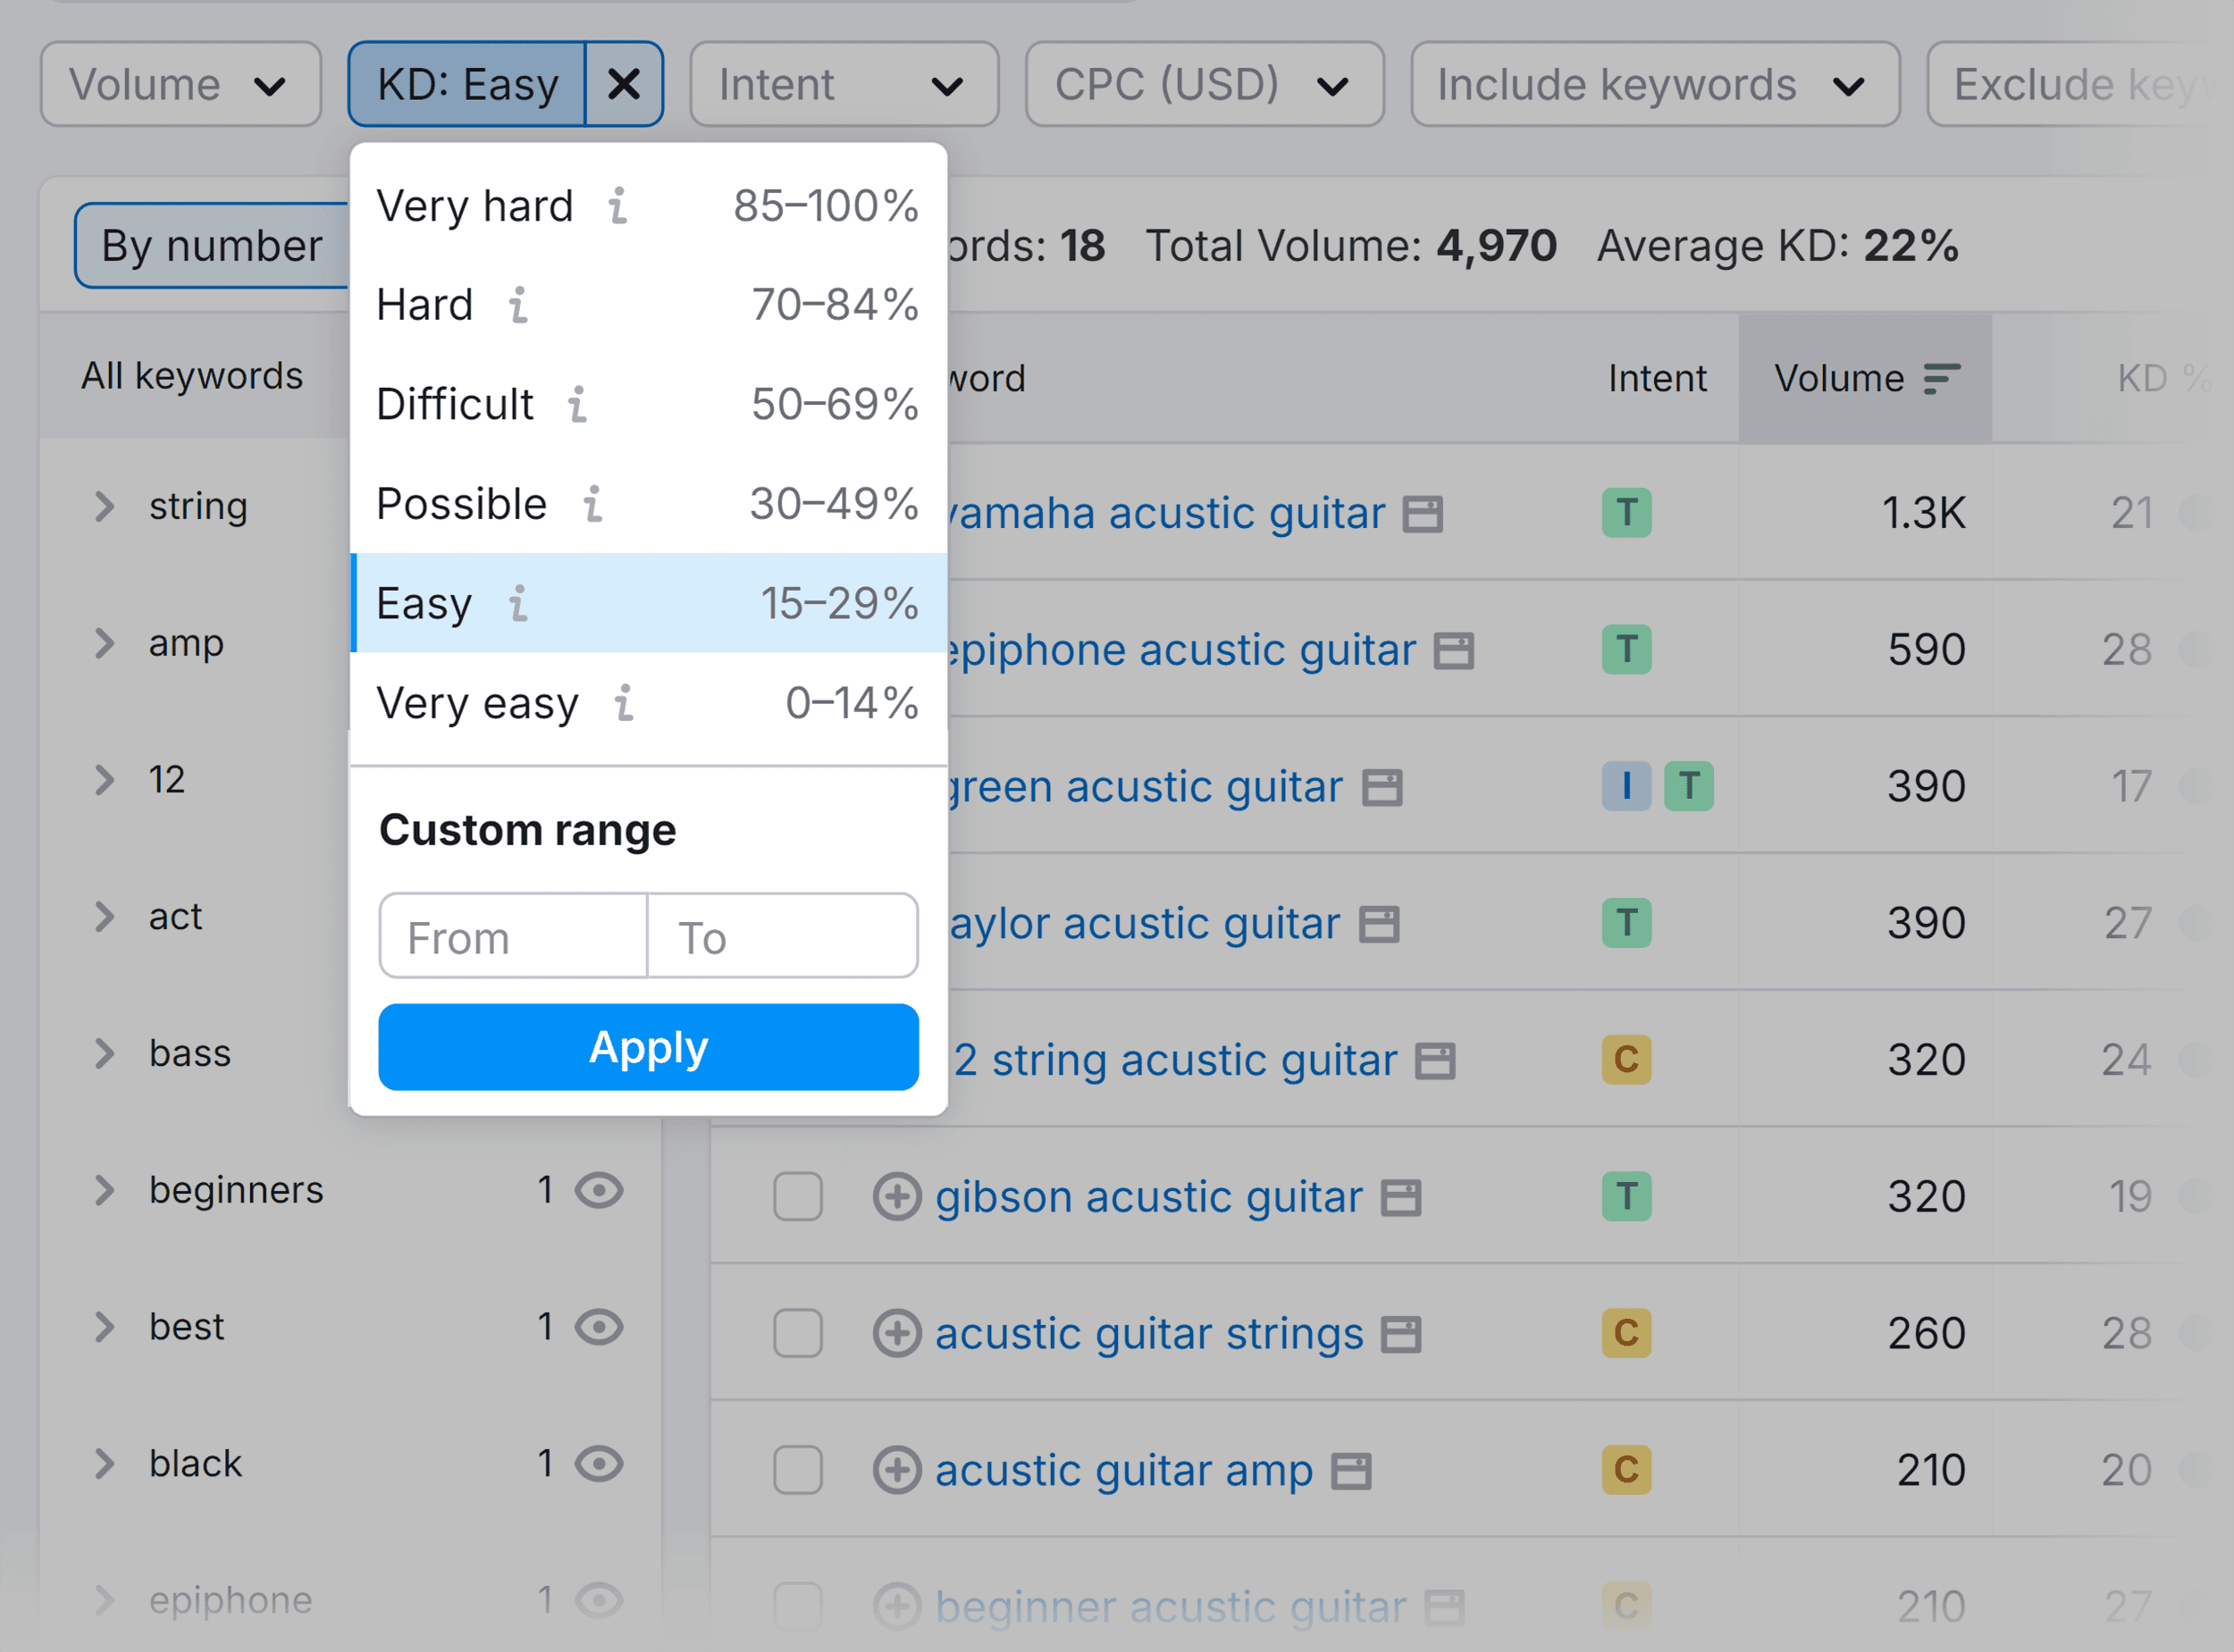The height and width of the screenshot is (1652, 2234).
Task: Switch to the By number sorting option
Action: [211, 246]
